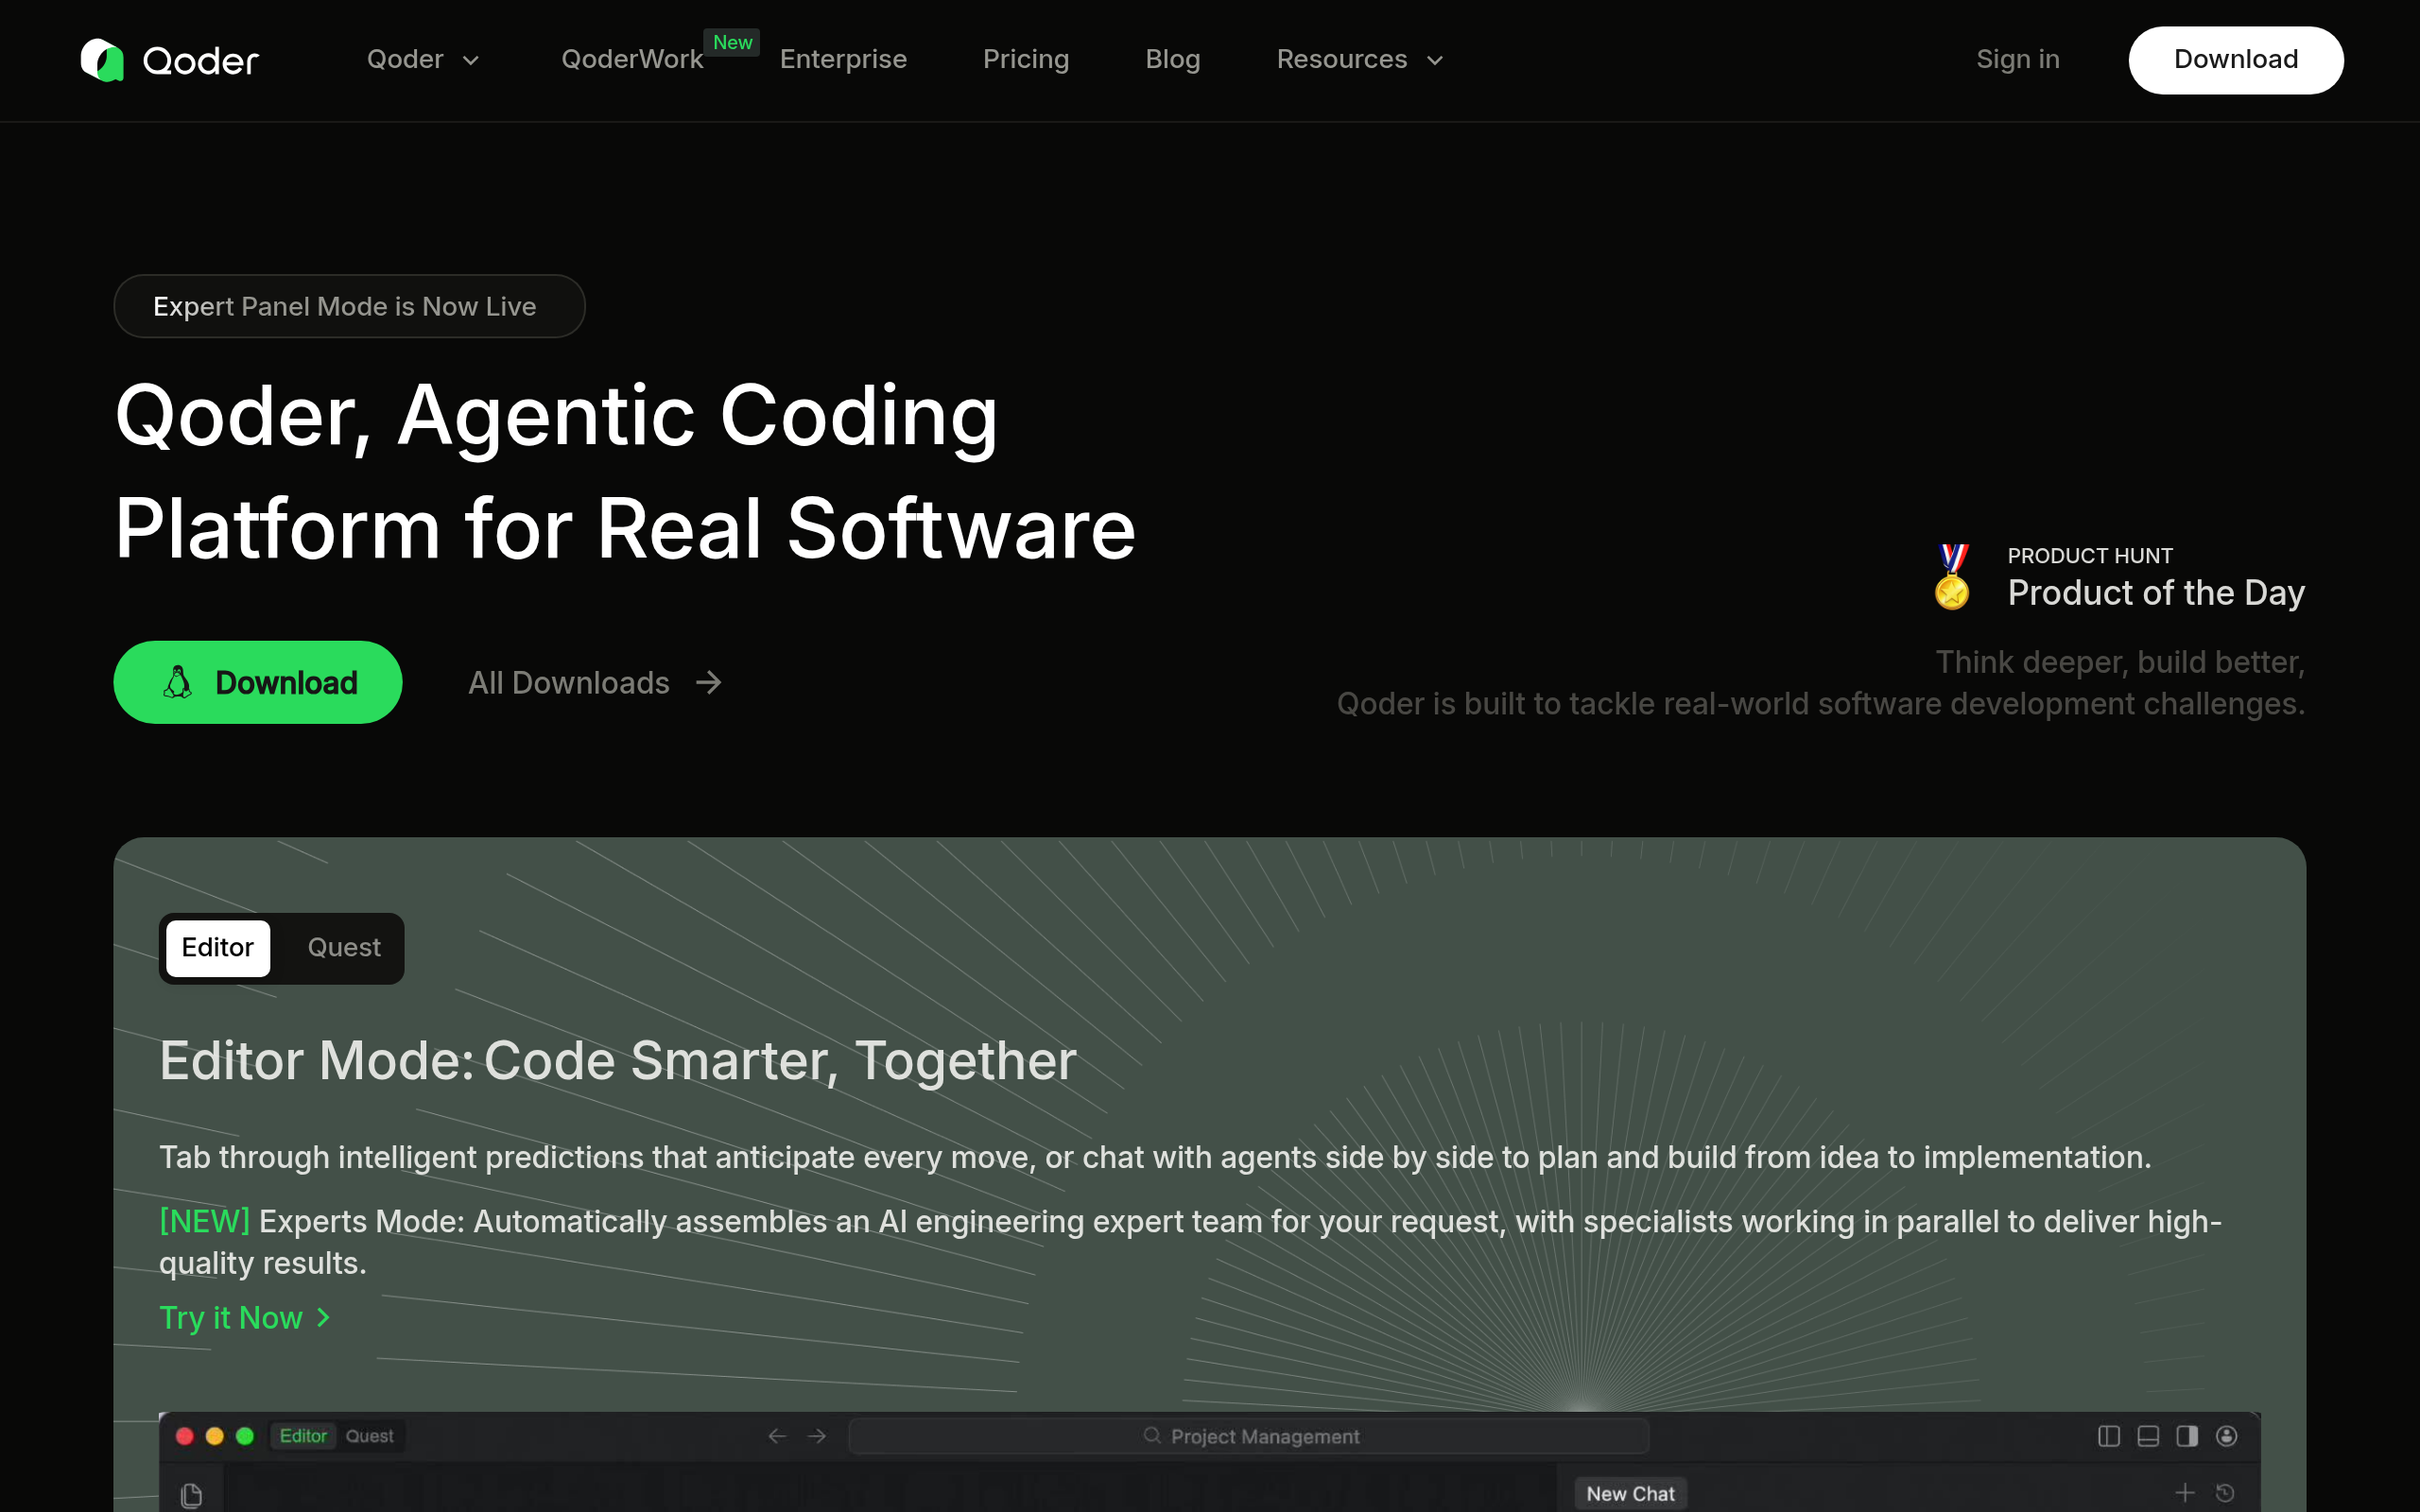Click the Sign in link
This screenshot has width=2420, height=1512.
pyautogui.click(x=2018, y=60)
